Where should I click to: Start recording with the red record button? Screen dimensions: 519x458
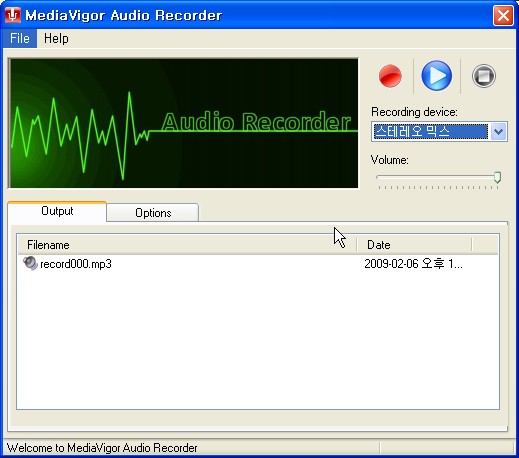tap(390, 76)
